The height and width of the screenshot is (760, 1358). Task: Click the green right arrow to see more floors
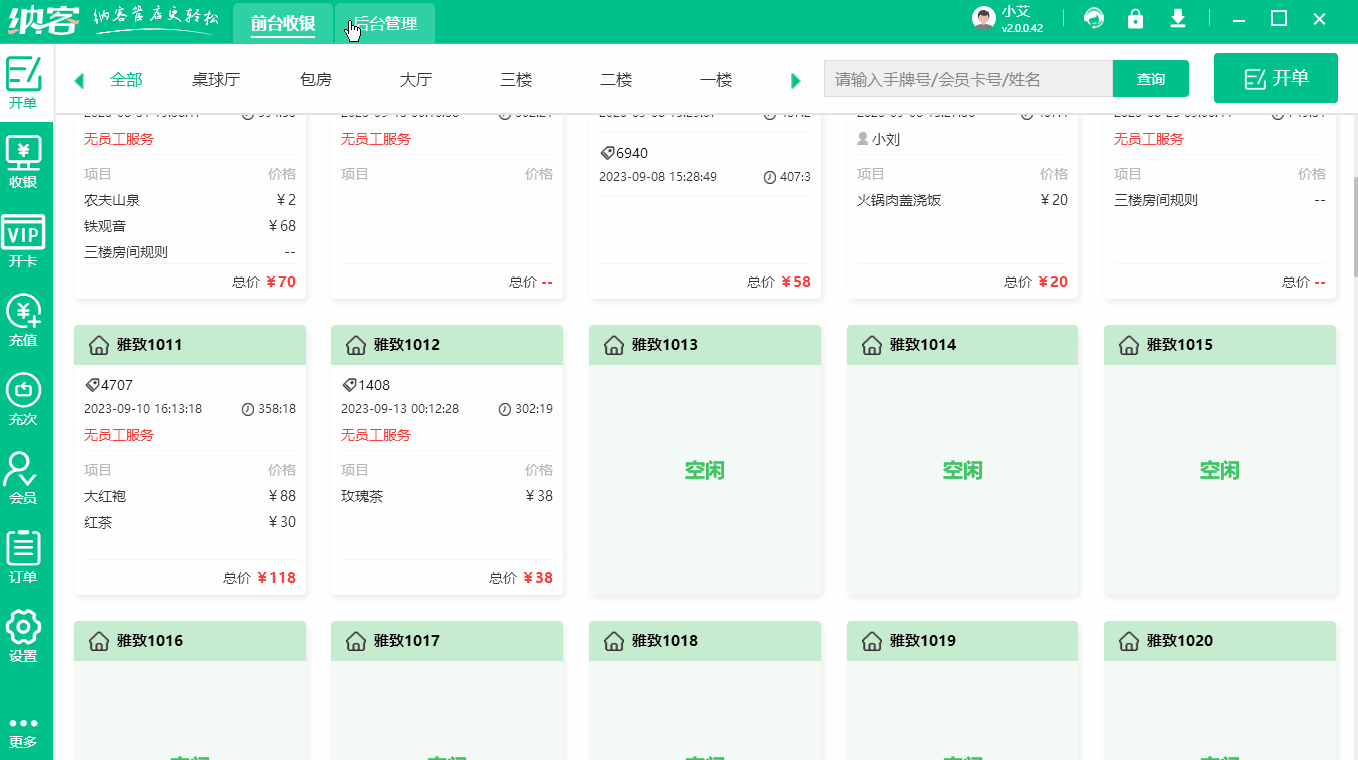click(795, 79)
